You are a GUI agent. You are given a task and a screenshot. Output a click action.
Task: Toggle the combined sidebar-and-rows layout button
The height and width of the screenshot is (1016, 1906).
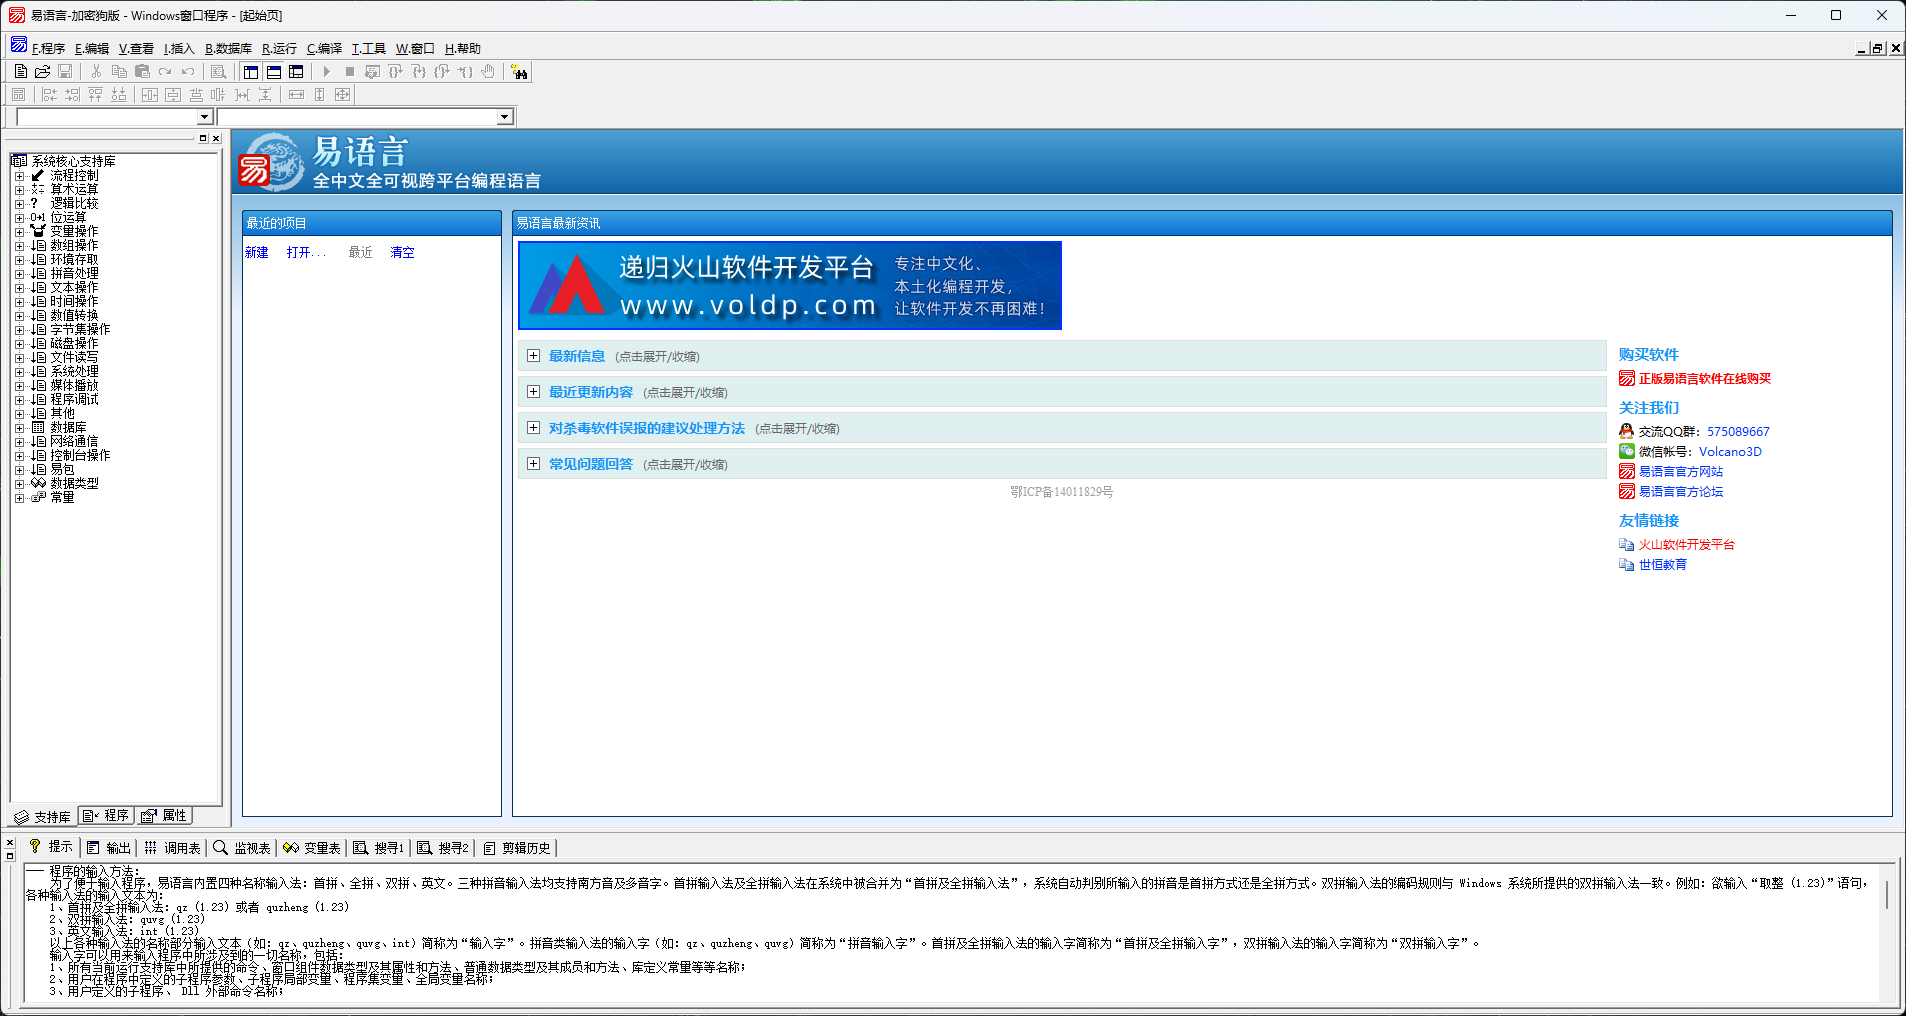tap(296, 72)
